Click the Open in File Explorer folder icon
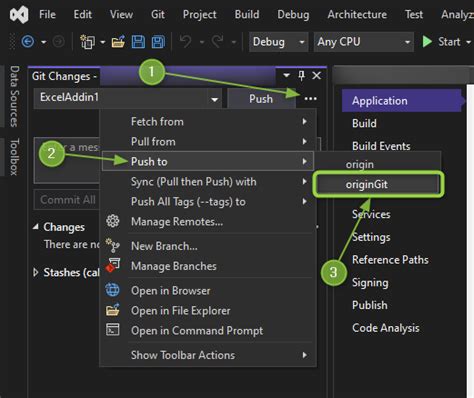The width and height of the screenshot is (474, 398). point(113,310)
